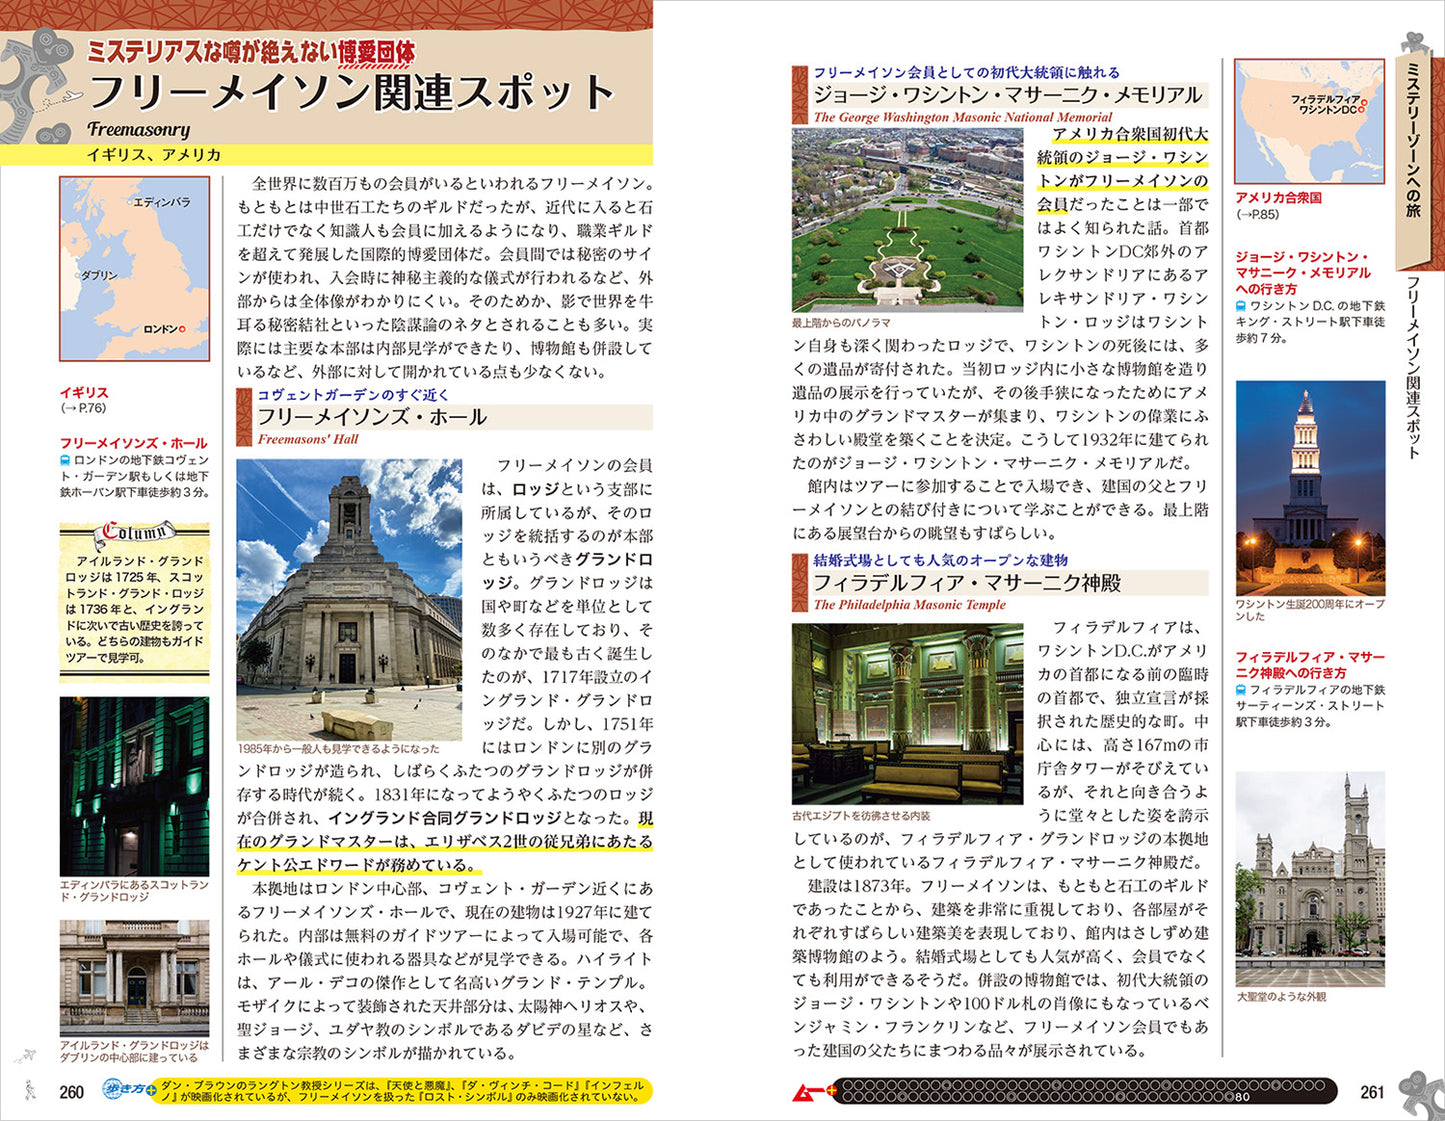Screen dimensions: 1445x1121
Task: Click the フリーメイソンズ・ホール section heading
Action: click(372, 417)
